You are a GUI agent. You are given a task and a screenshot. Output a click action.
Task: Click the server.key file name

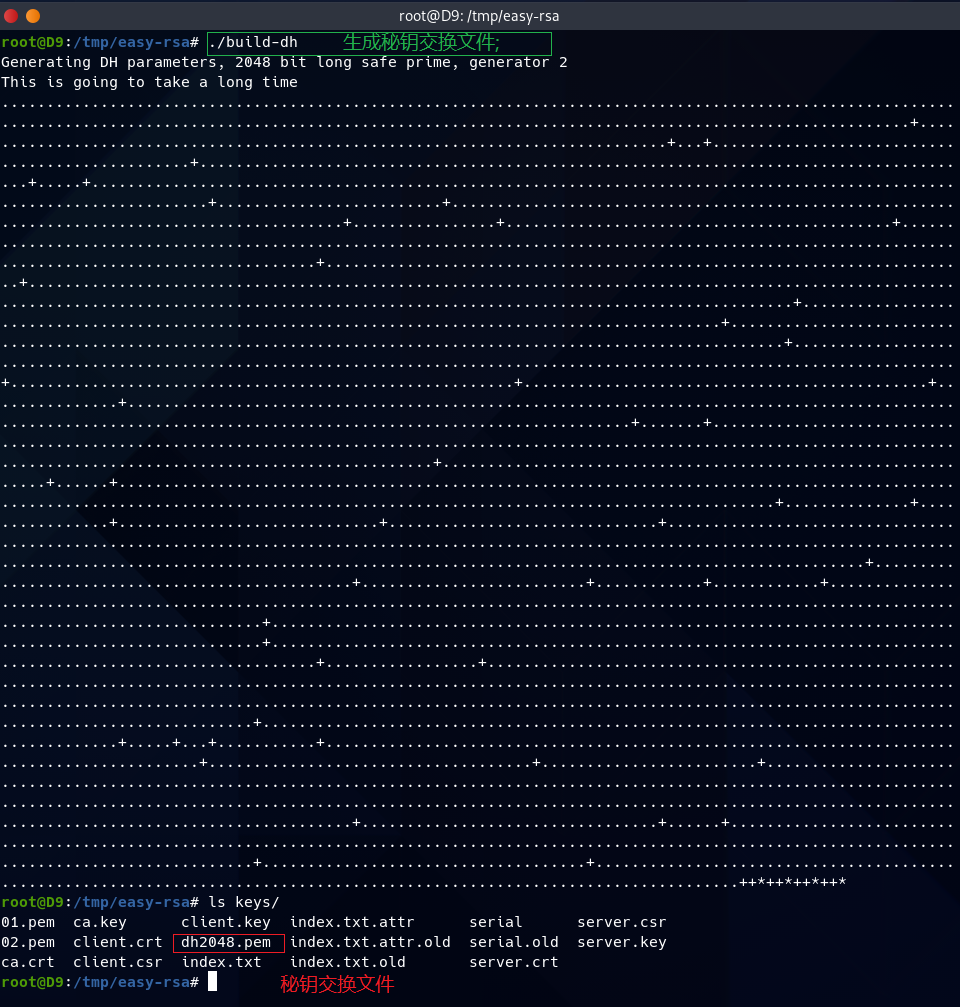pyautogui.click(x=621, y=942)
